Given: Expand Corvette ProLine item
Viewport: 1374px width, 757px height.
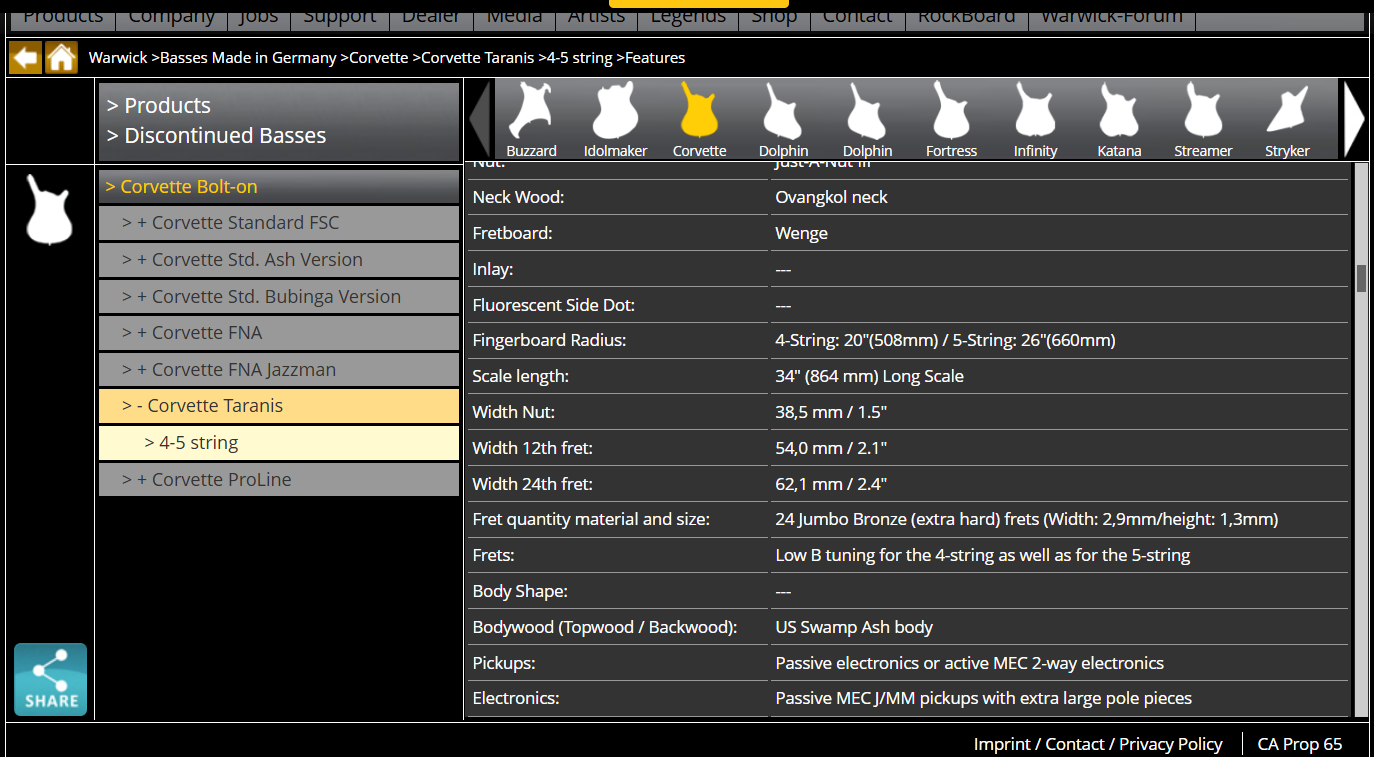Looking at the screenshot, I should (x=279, y=480).
